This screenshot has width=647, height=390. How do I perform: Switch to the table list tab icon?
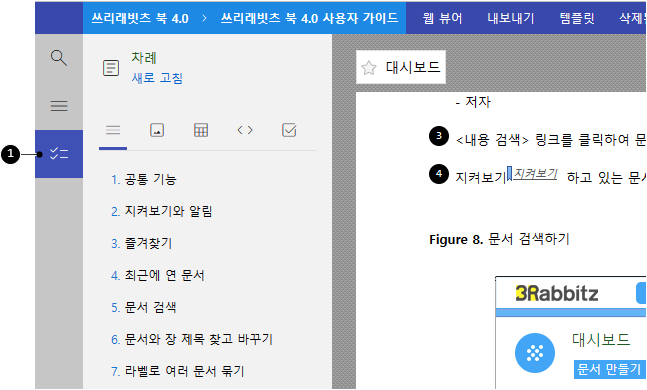[201, 130]
